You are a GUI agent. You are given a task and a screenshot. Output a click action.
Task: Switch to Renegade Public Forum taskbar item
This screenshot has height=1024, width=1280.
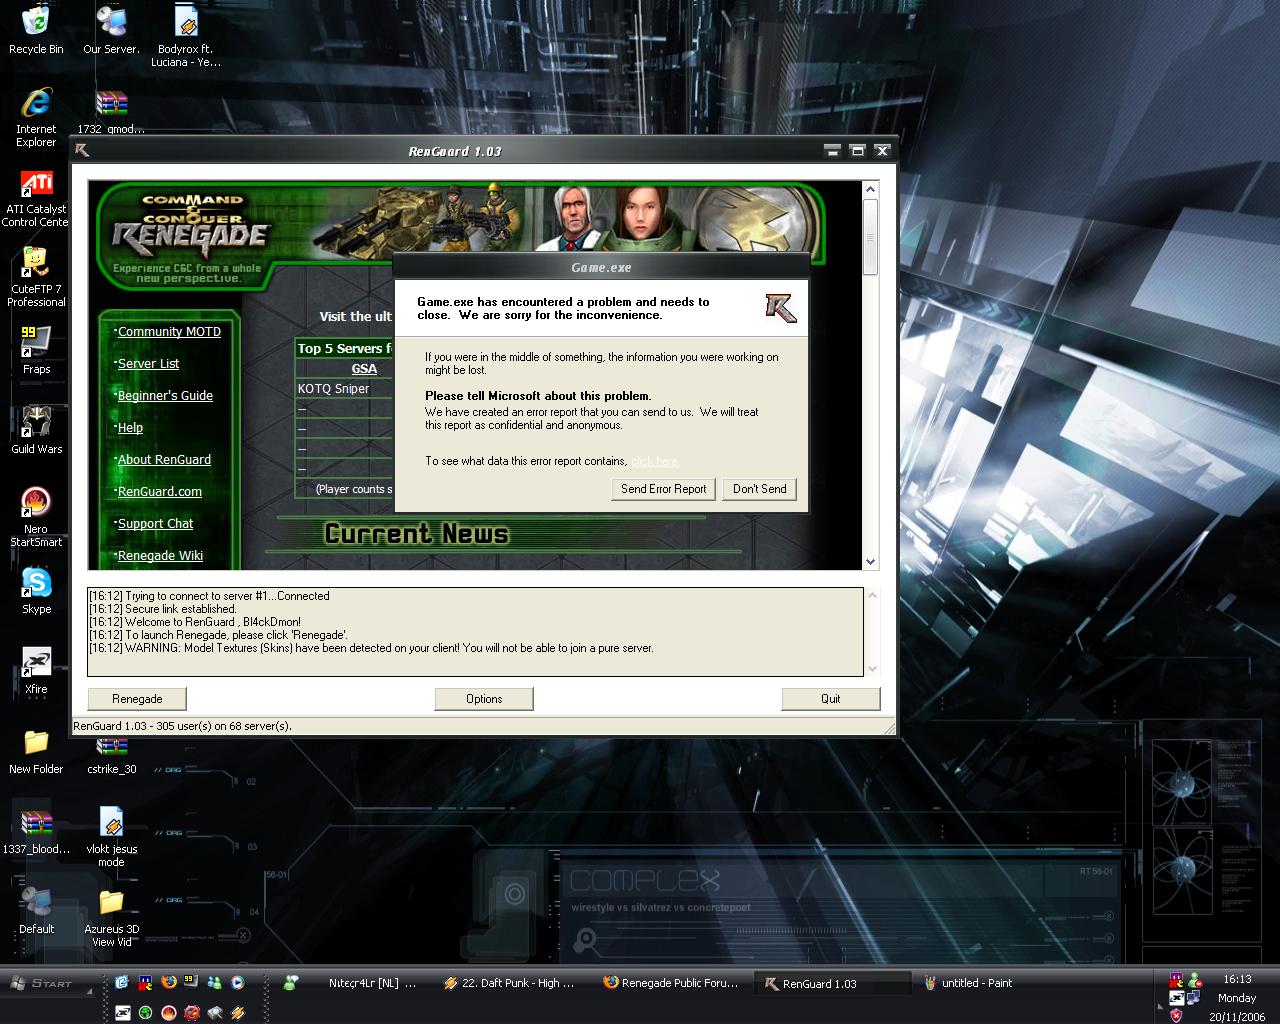click(672, 983)
